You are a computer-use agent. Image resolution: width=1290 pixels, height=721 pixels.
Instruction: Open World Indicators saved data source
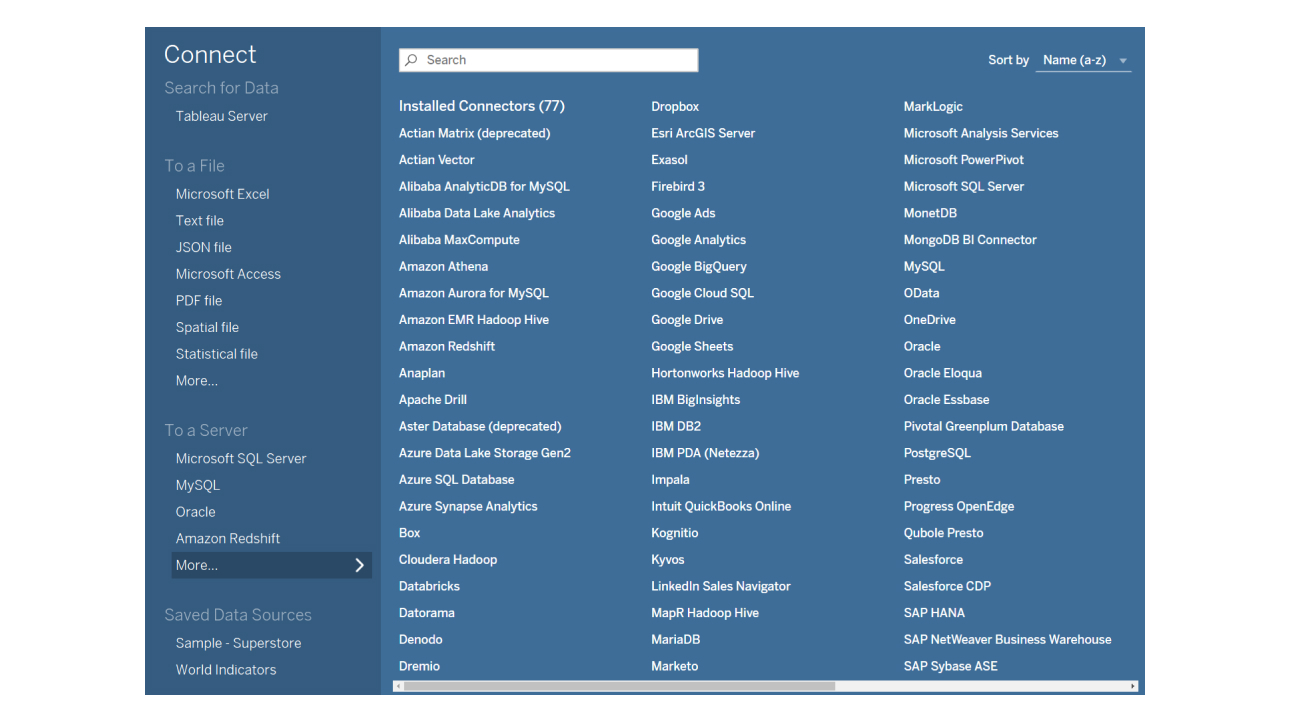point(226,670)
